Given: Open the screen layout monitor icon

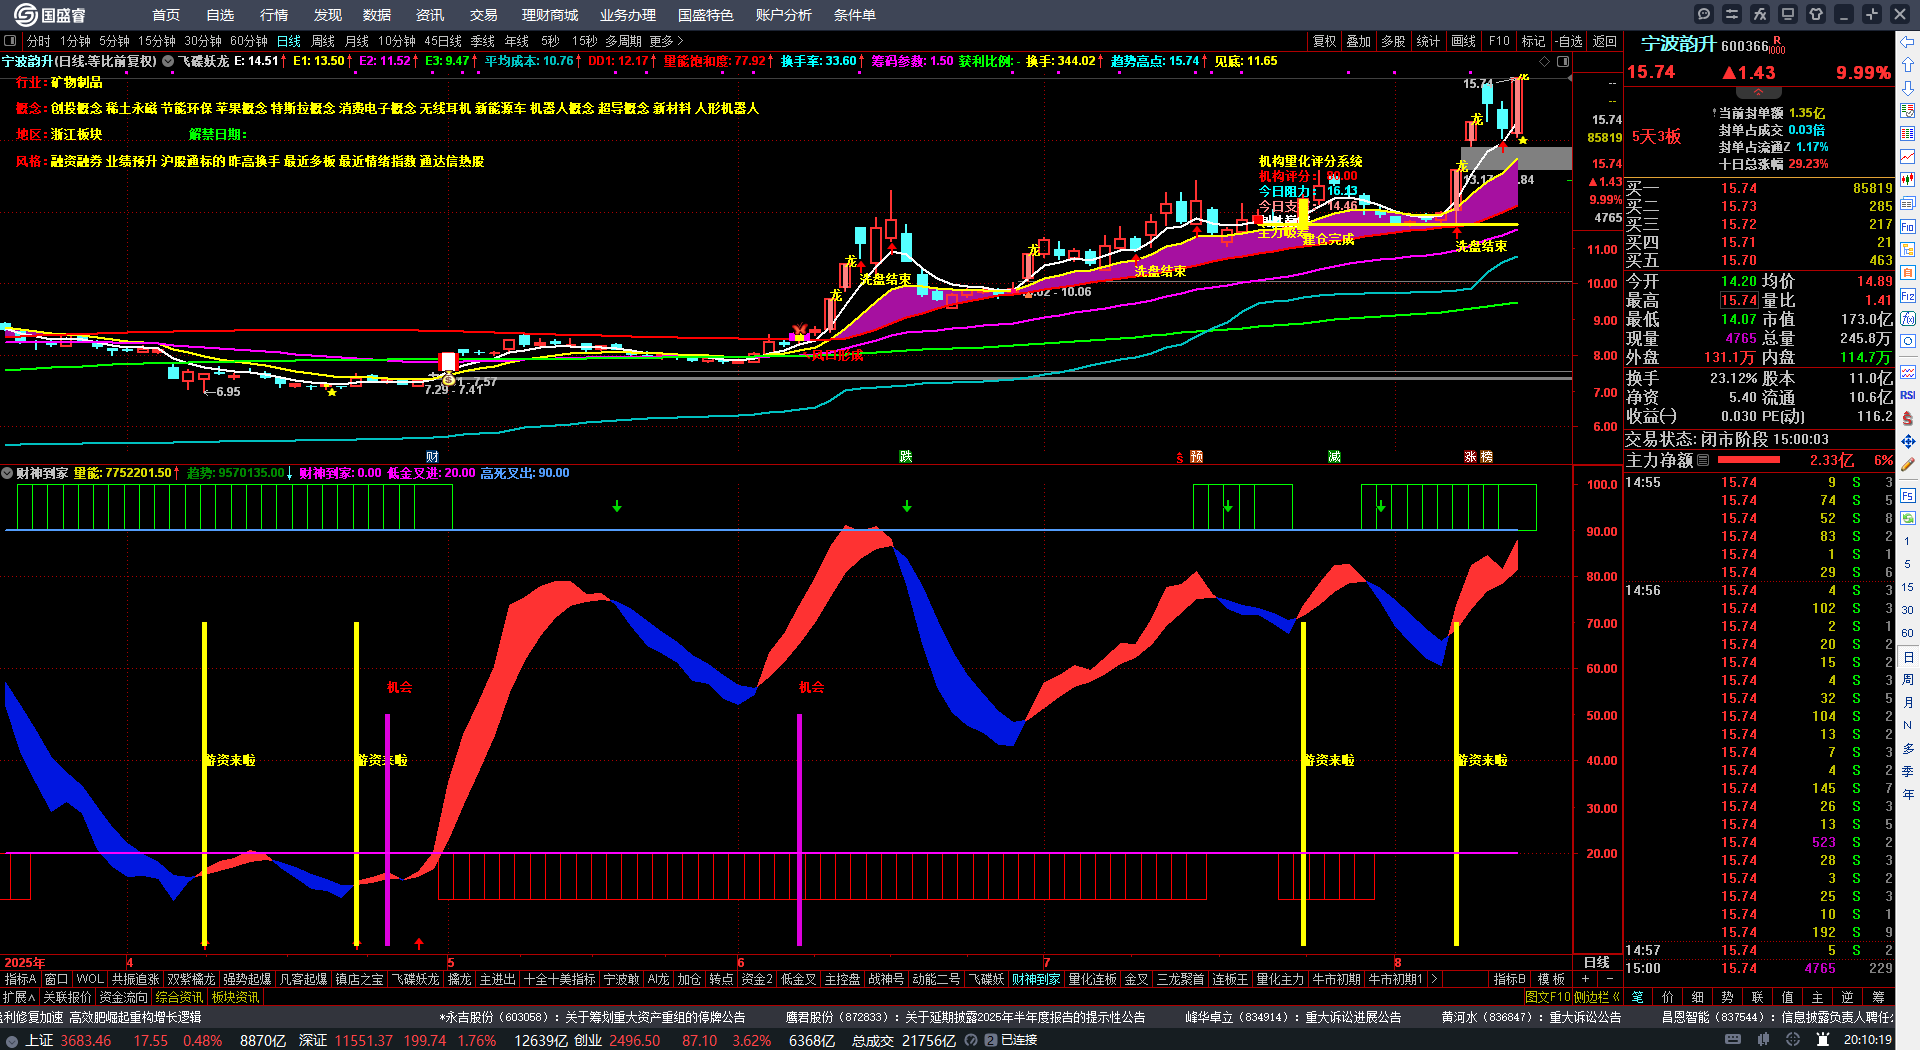Looking at the screenshot, I should pos(1788,14).
